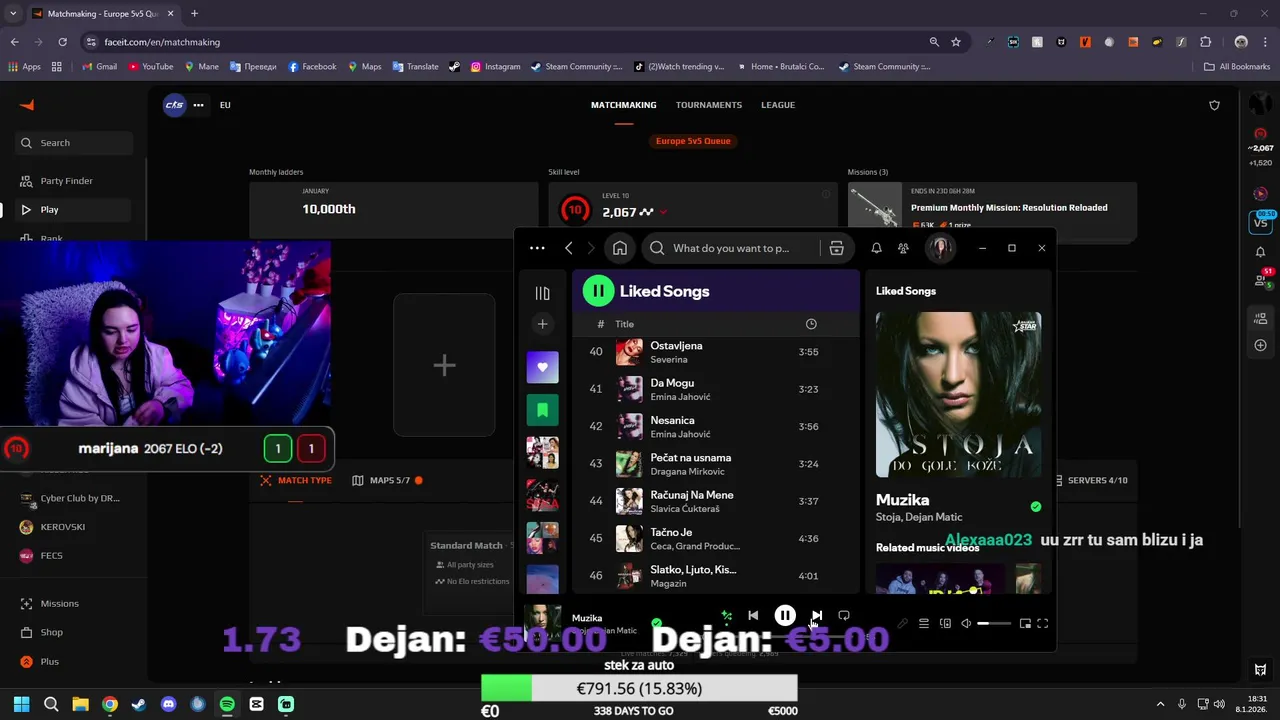Viewport: 1280px width, 720px height.
Task: Open Spotify Friend Activity icon
Action: coord(903,248)
